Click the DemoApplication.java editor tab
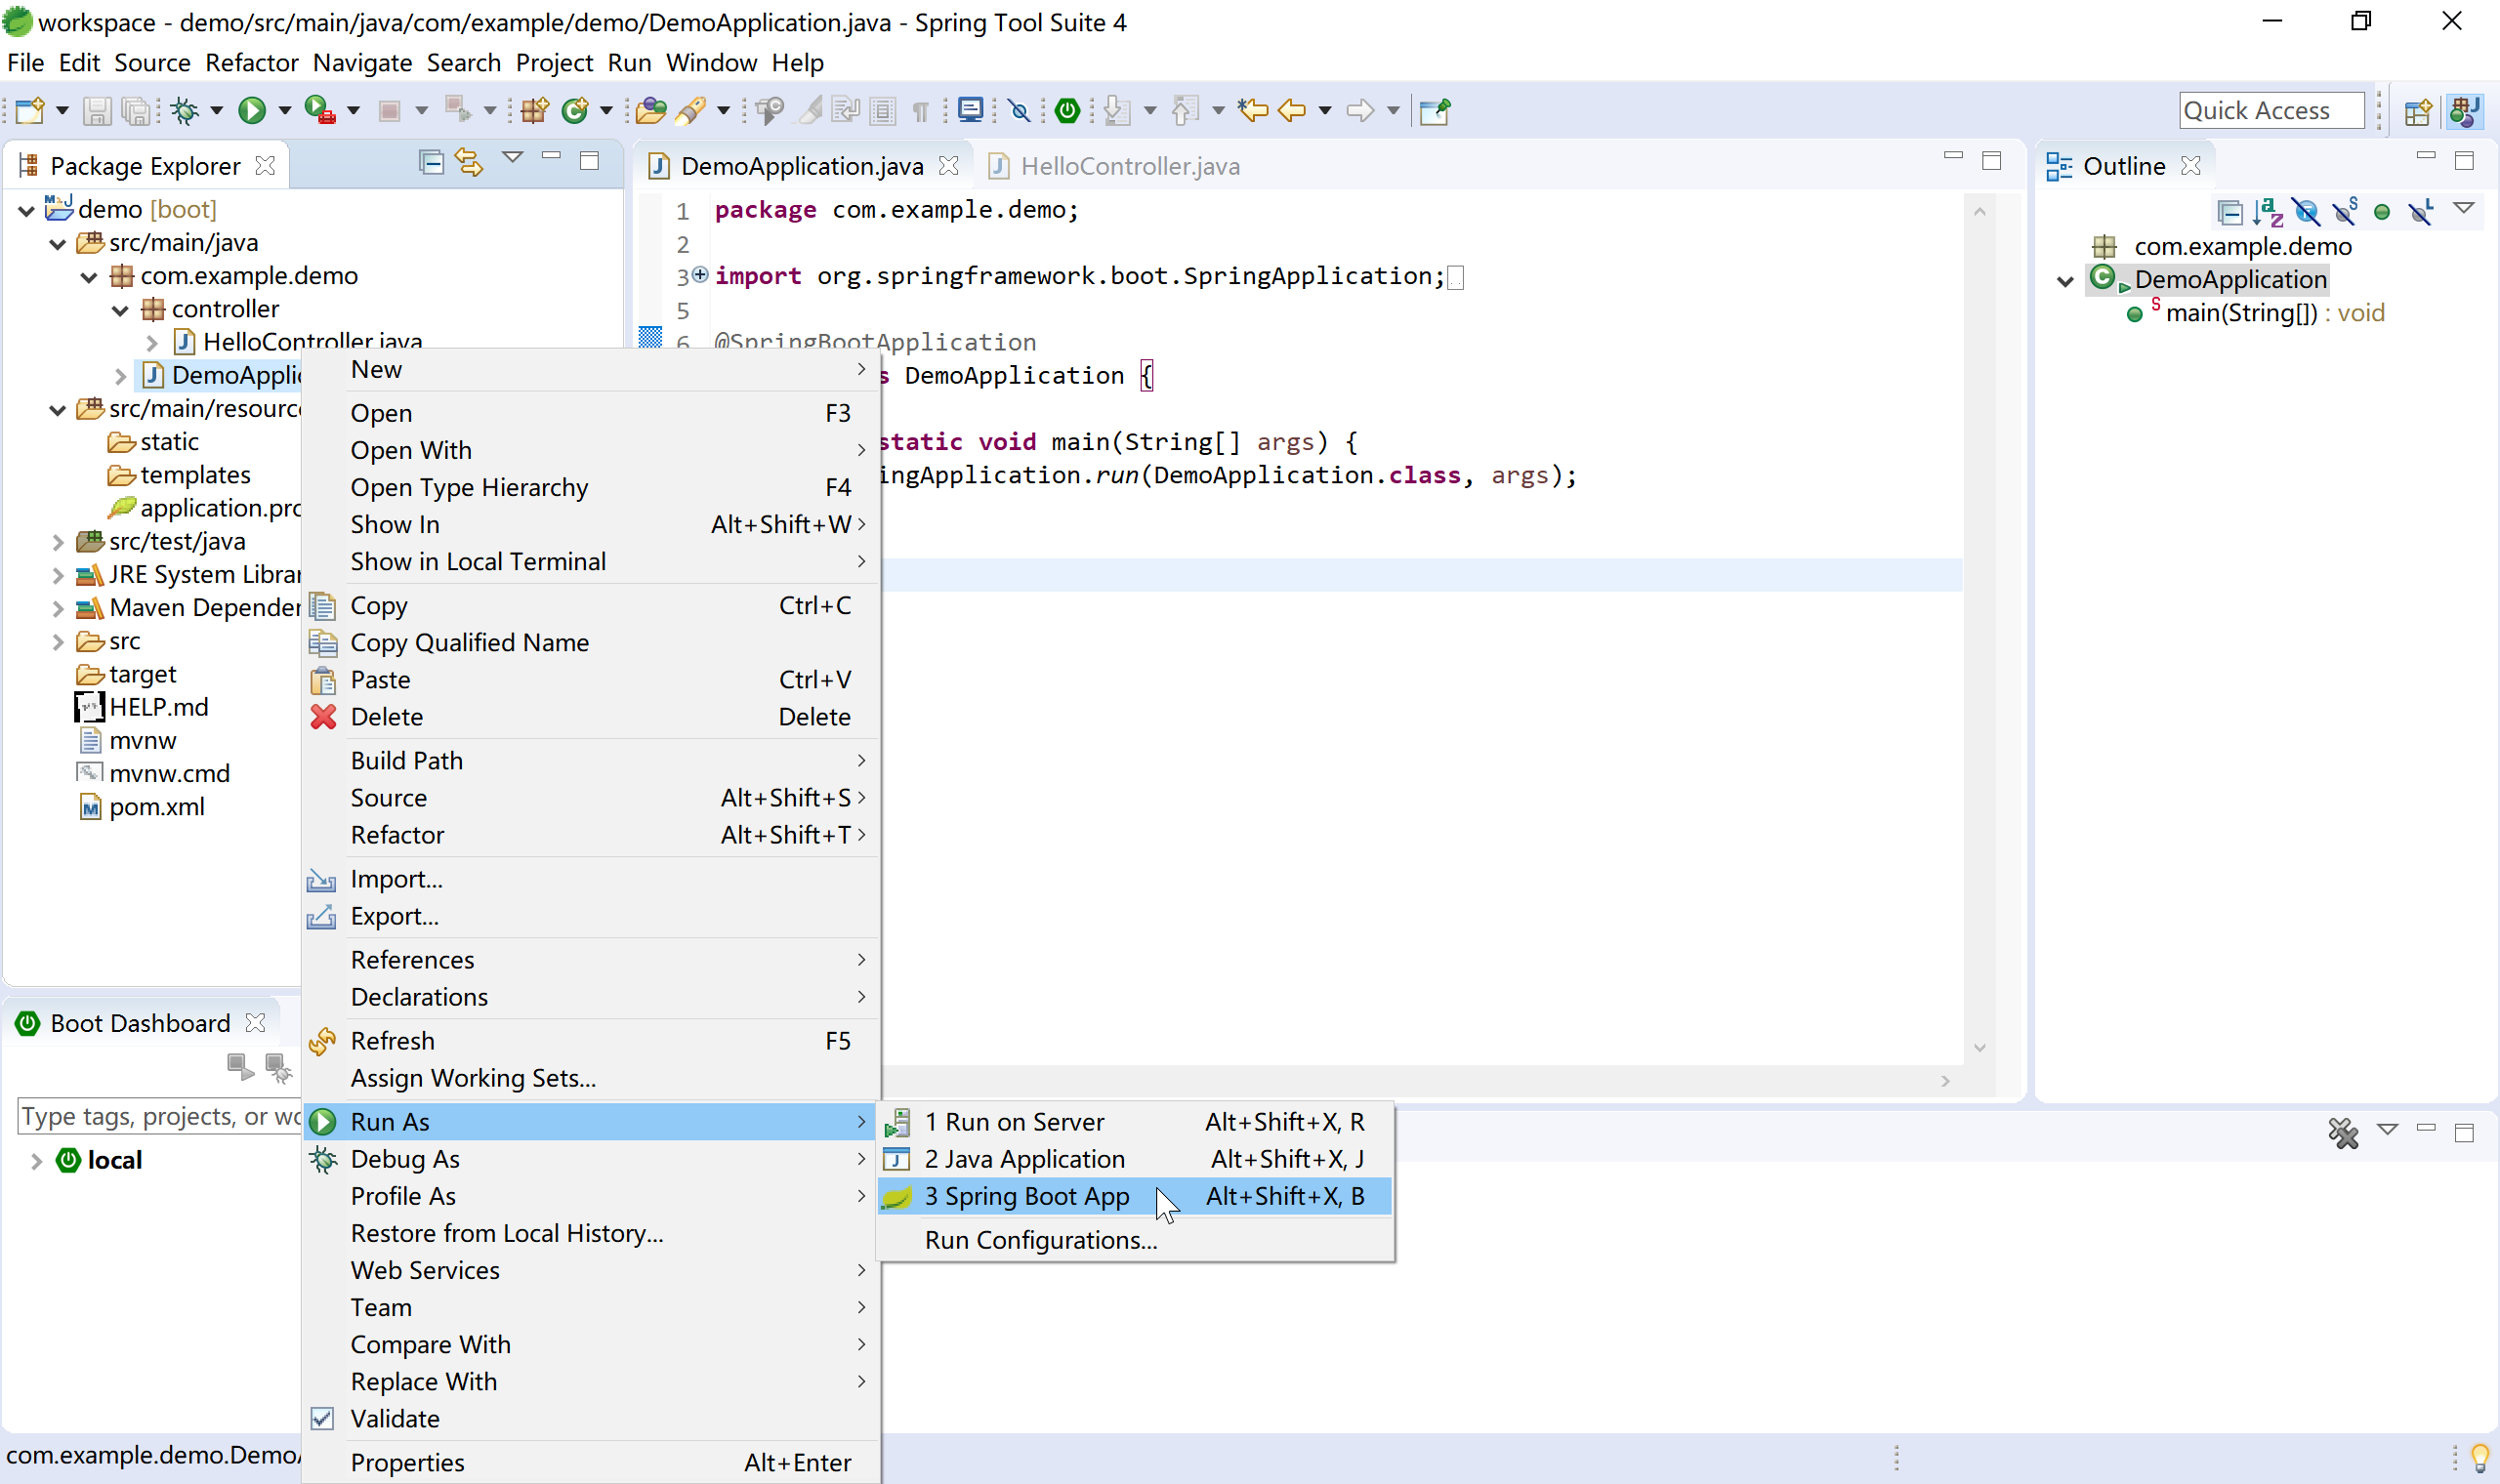The width and height of the screenshot is (2500, 1484). [x=801, y=164]
